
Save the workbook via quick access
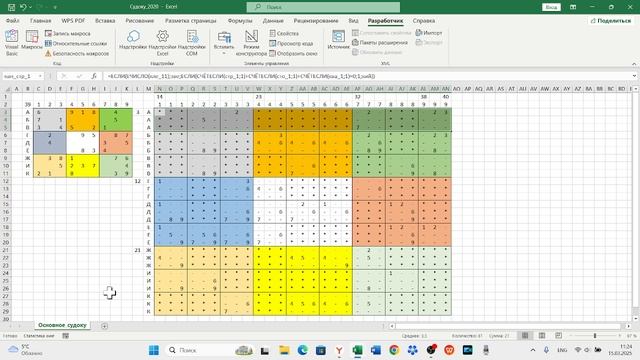click(11, 7)
